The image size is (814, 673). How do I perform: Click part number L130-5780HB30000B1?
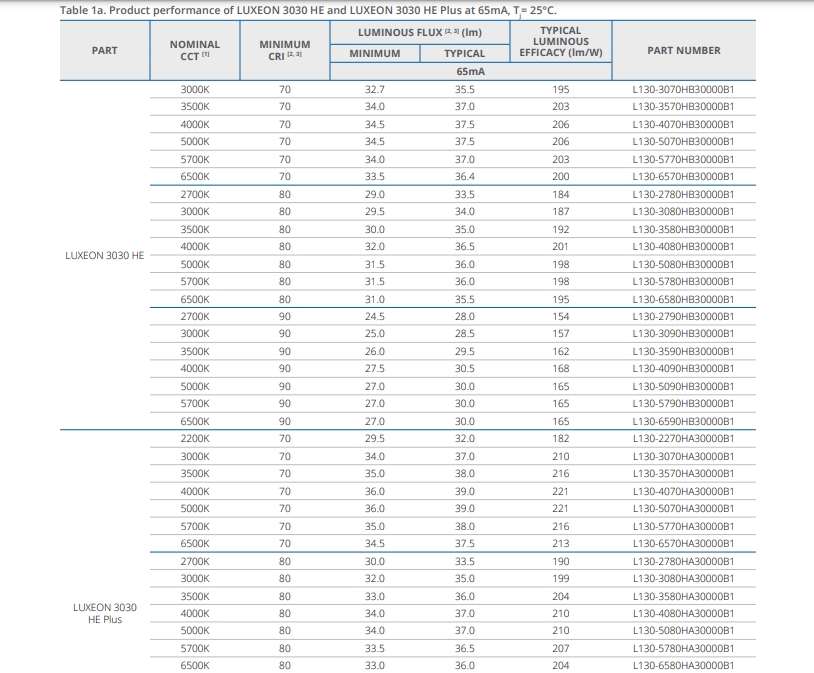[683, 281]
